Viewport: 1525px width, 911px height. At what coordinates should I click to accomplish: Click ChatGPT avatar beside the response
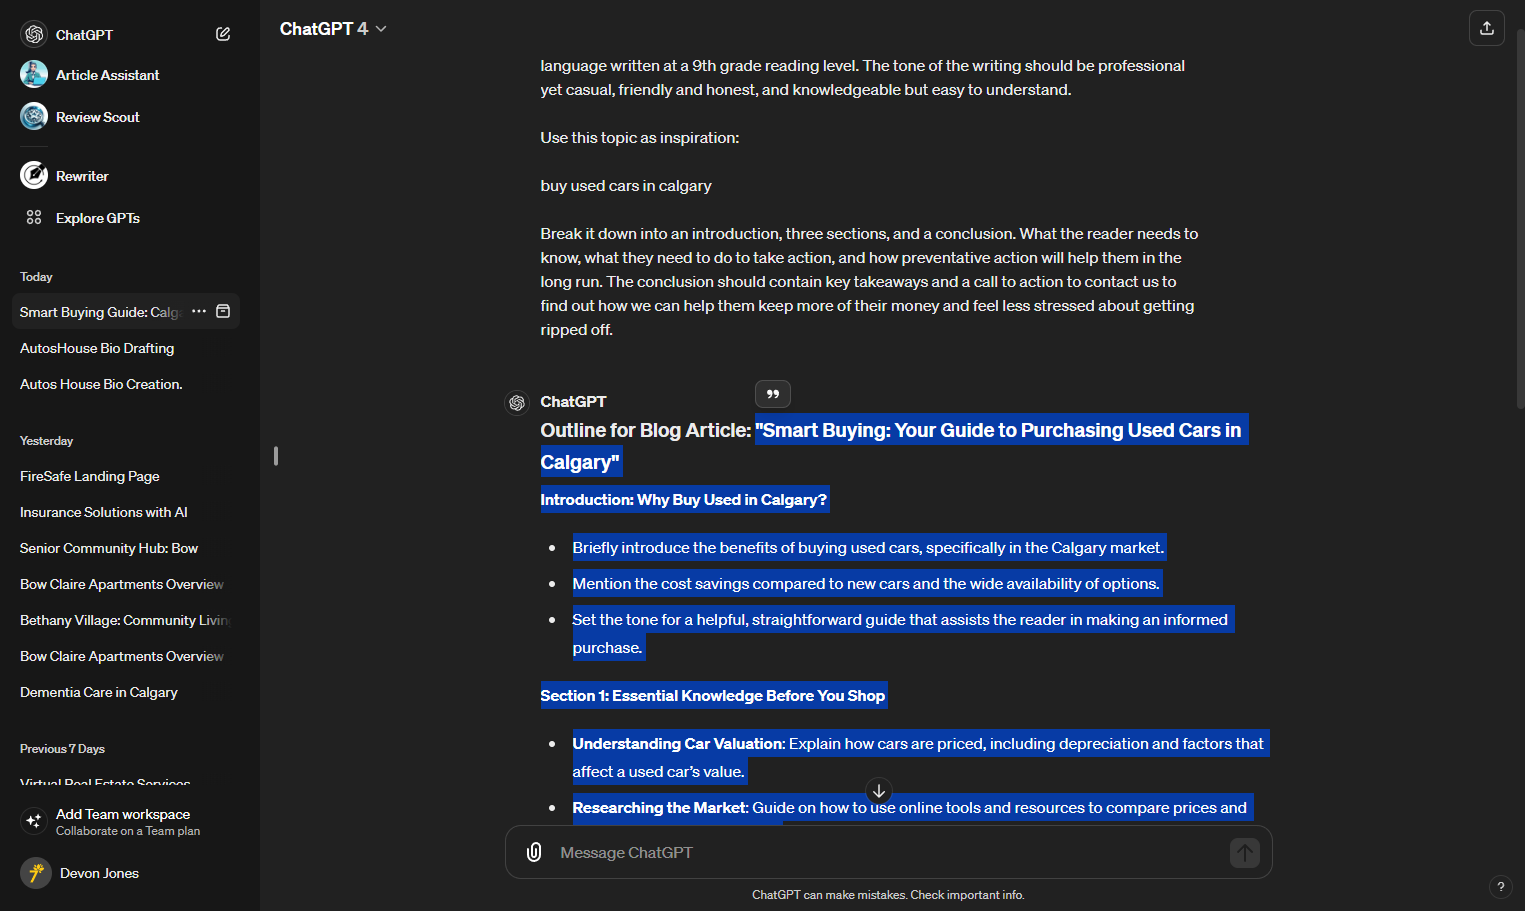coord(517,403)
